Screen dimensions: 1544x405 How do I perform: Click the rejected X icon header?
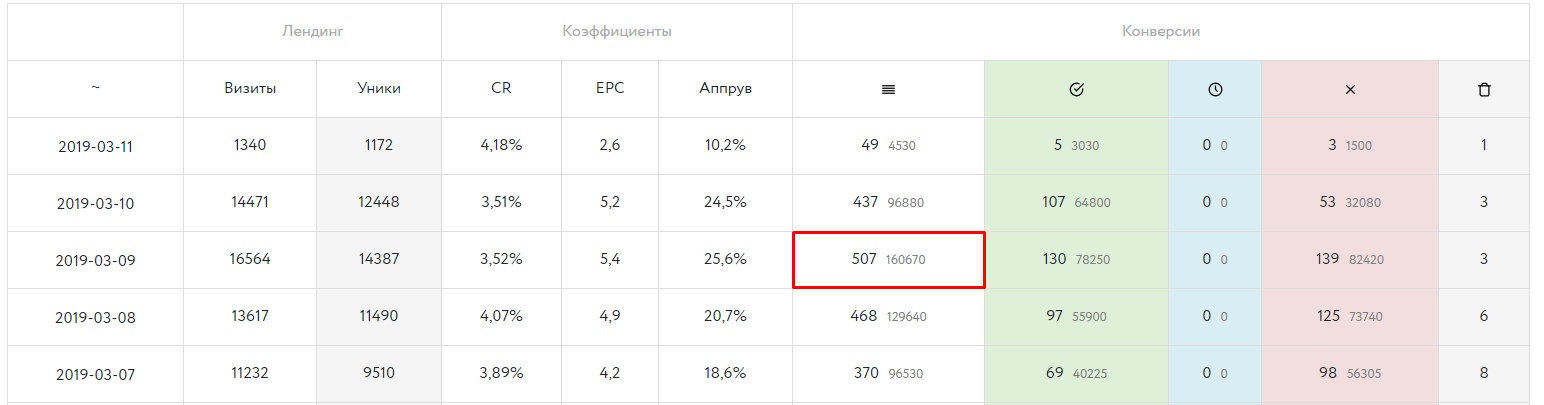[x=1350, y=89]
